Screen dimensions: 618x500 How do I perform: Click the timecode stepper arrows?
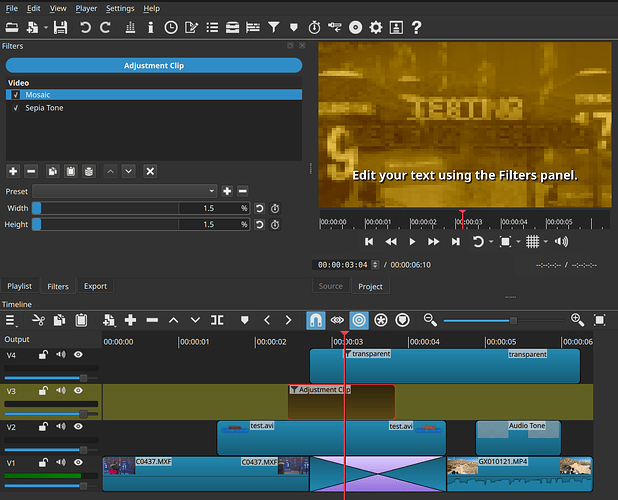(x=375, y=265)
